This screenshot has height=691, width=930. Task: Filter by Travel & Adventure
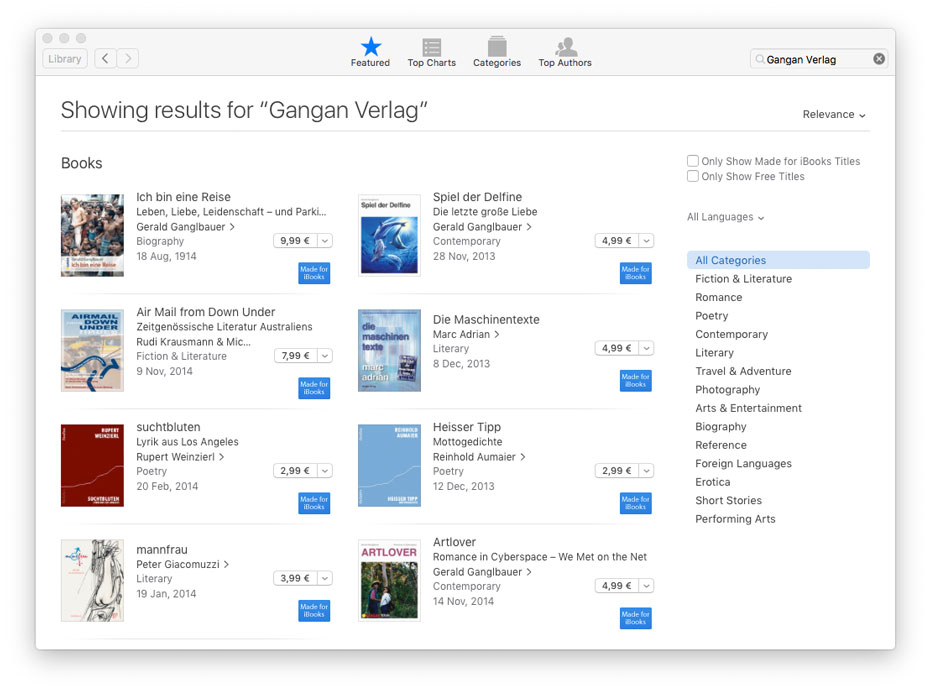pyautogui.click(x=743, y=371)
